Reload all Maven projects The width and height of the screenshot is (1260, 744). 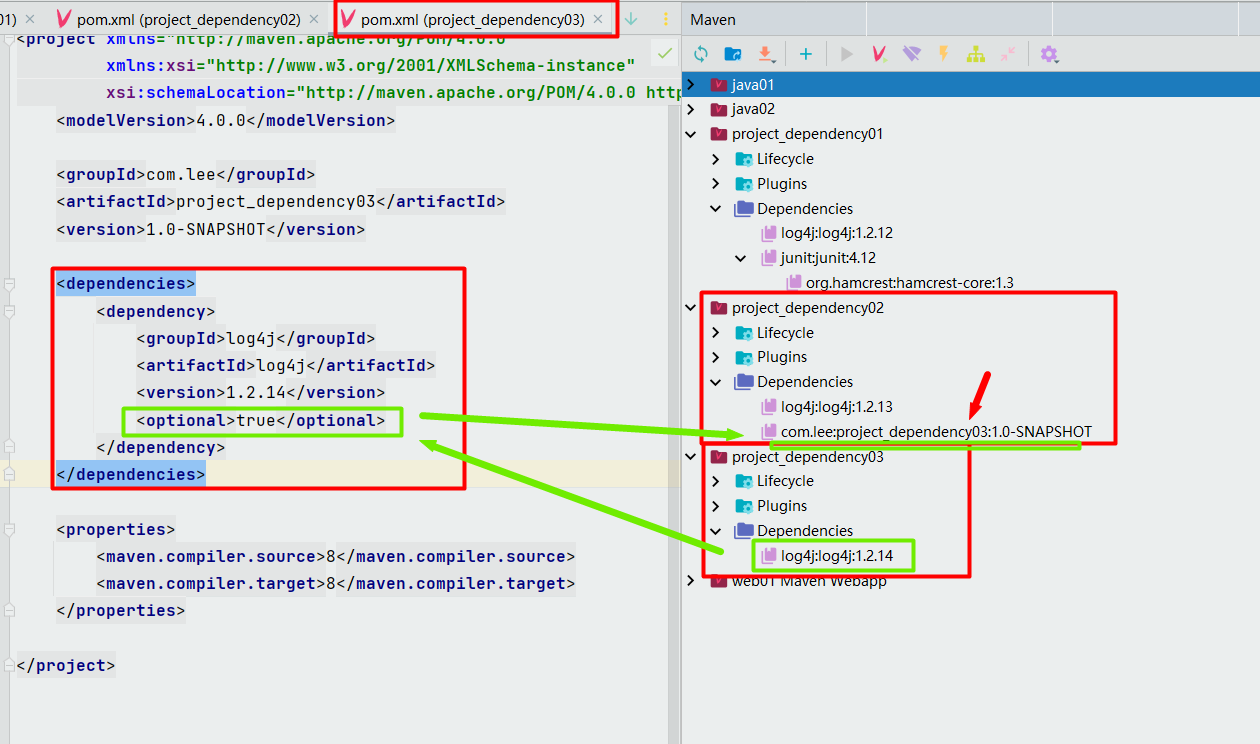coord(700,54)
